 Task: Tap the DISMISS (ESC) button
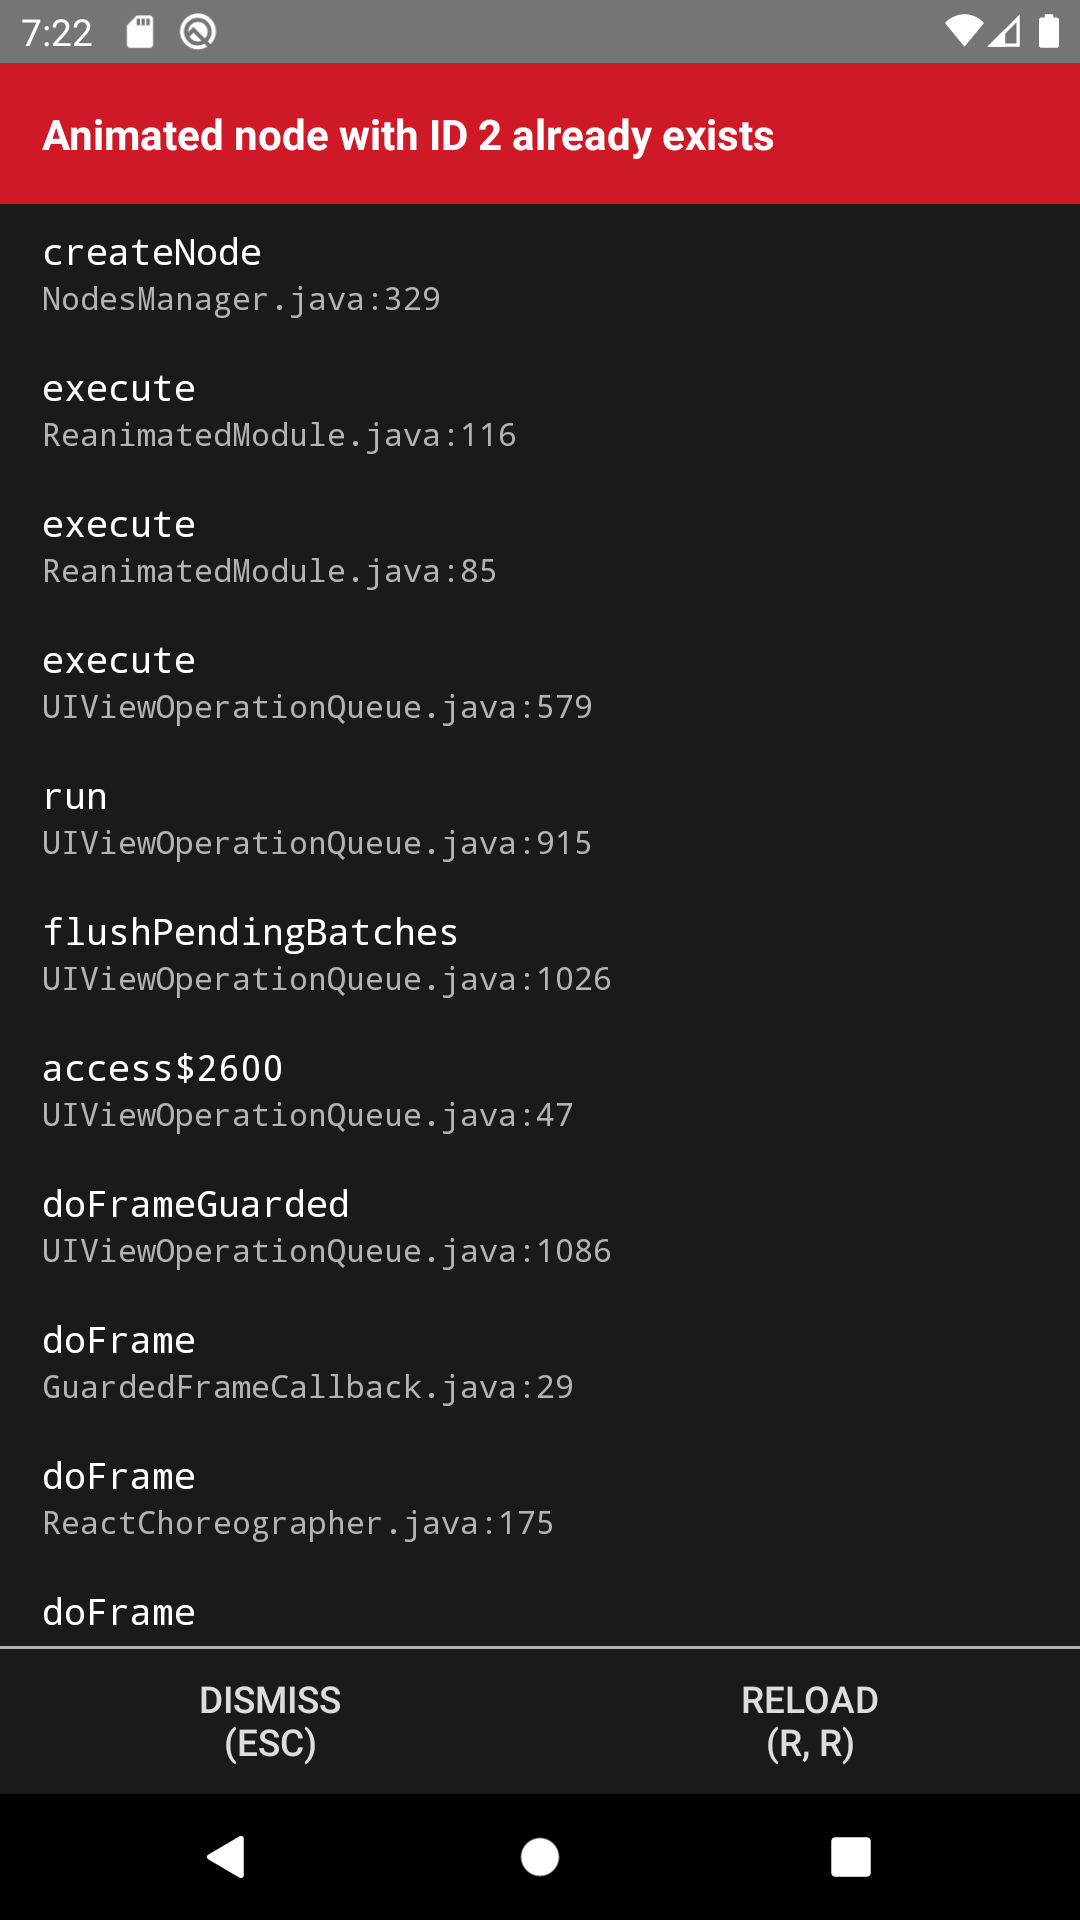pos(270,1722)
